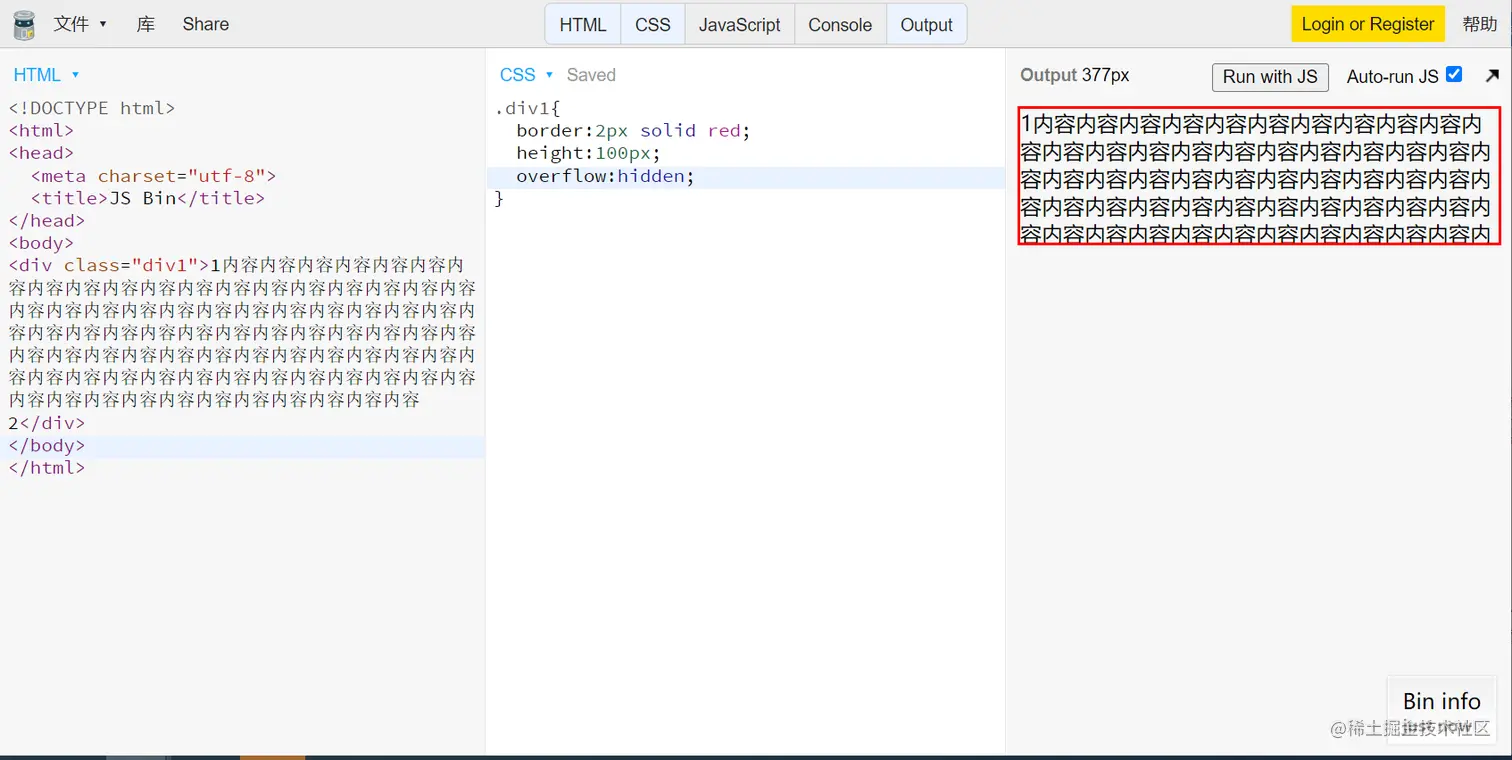Toggle the Console panel tab
1512x760 pixels.
pos(840,25)
